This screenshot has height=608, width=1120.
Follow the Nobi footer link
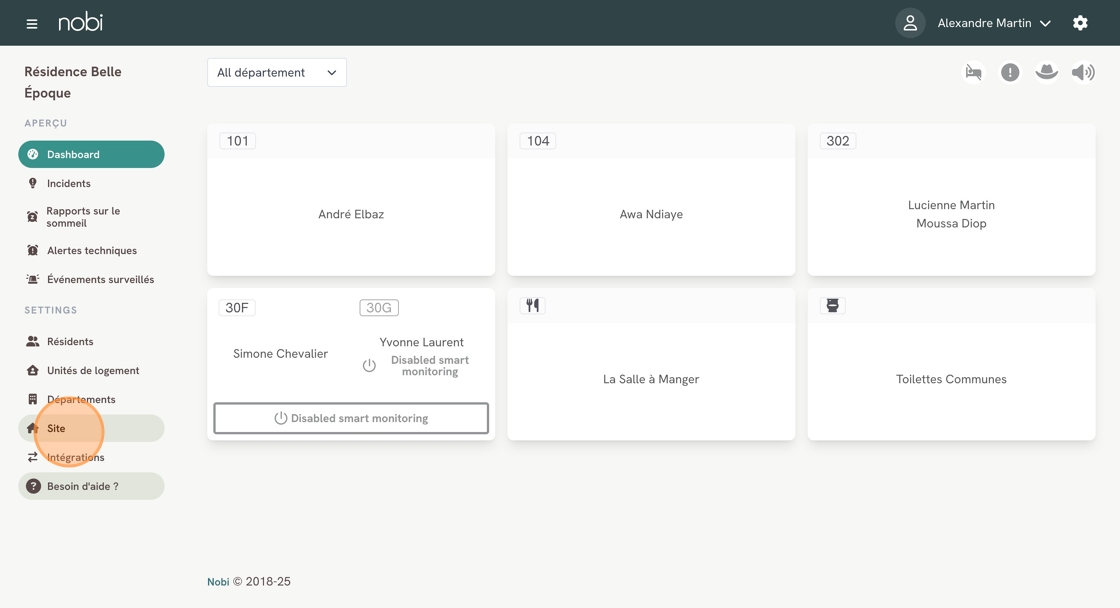click(x=218, y=582)
